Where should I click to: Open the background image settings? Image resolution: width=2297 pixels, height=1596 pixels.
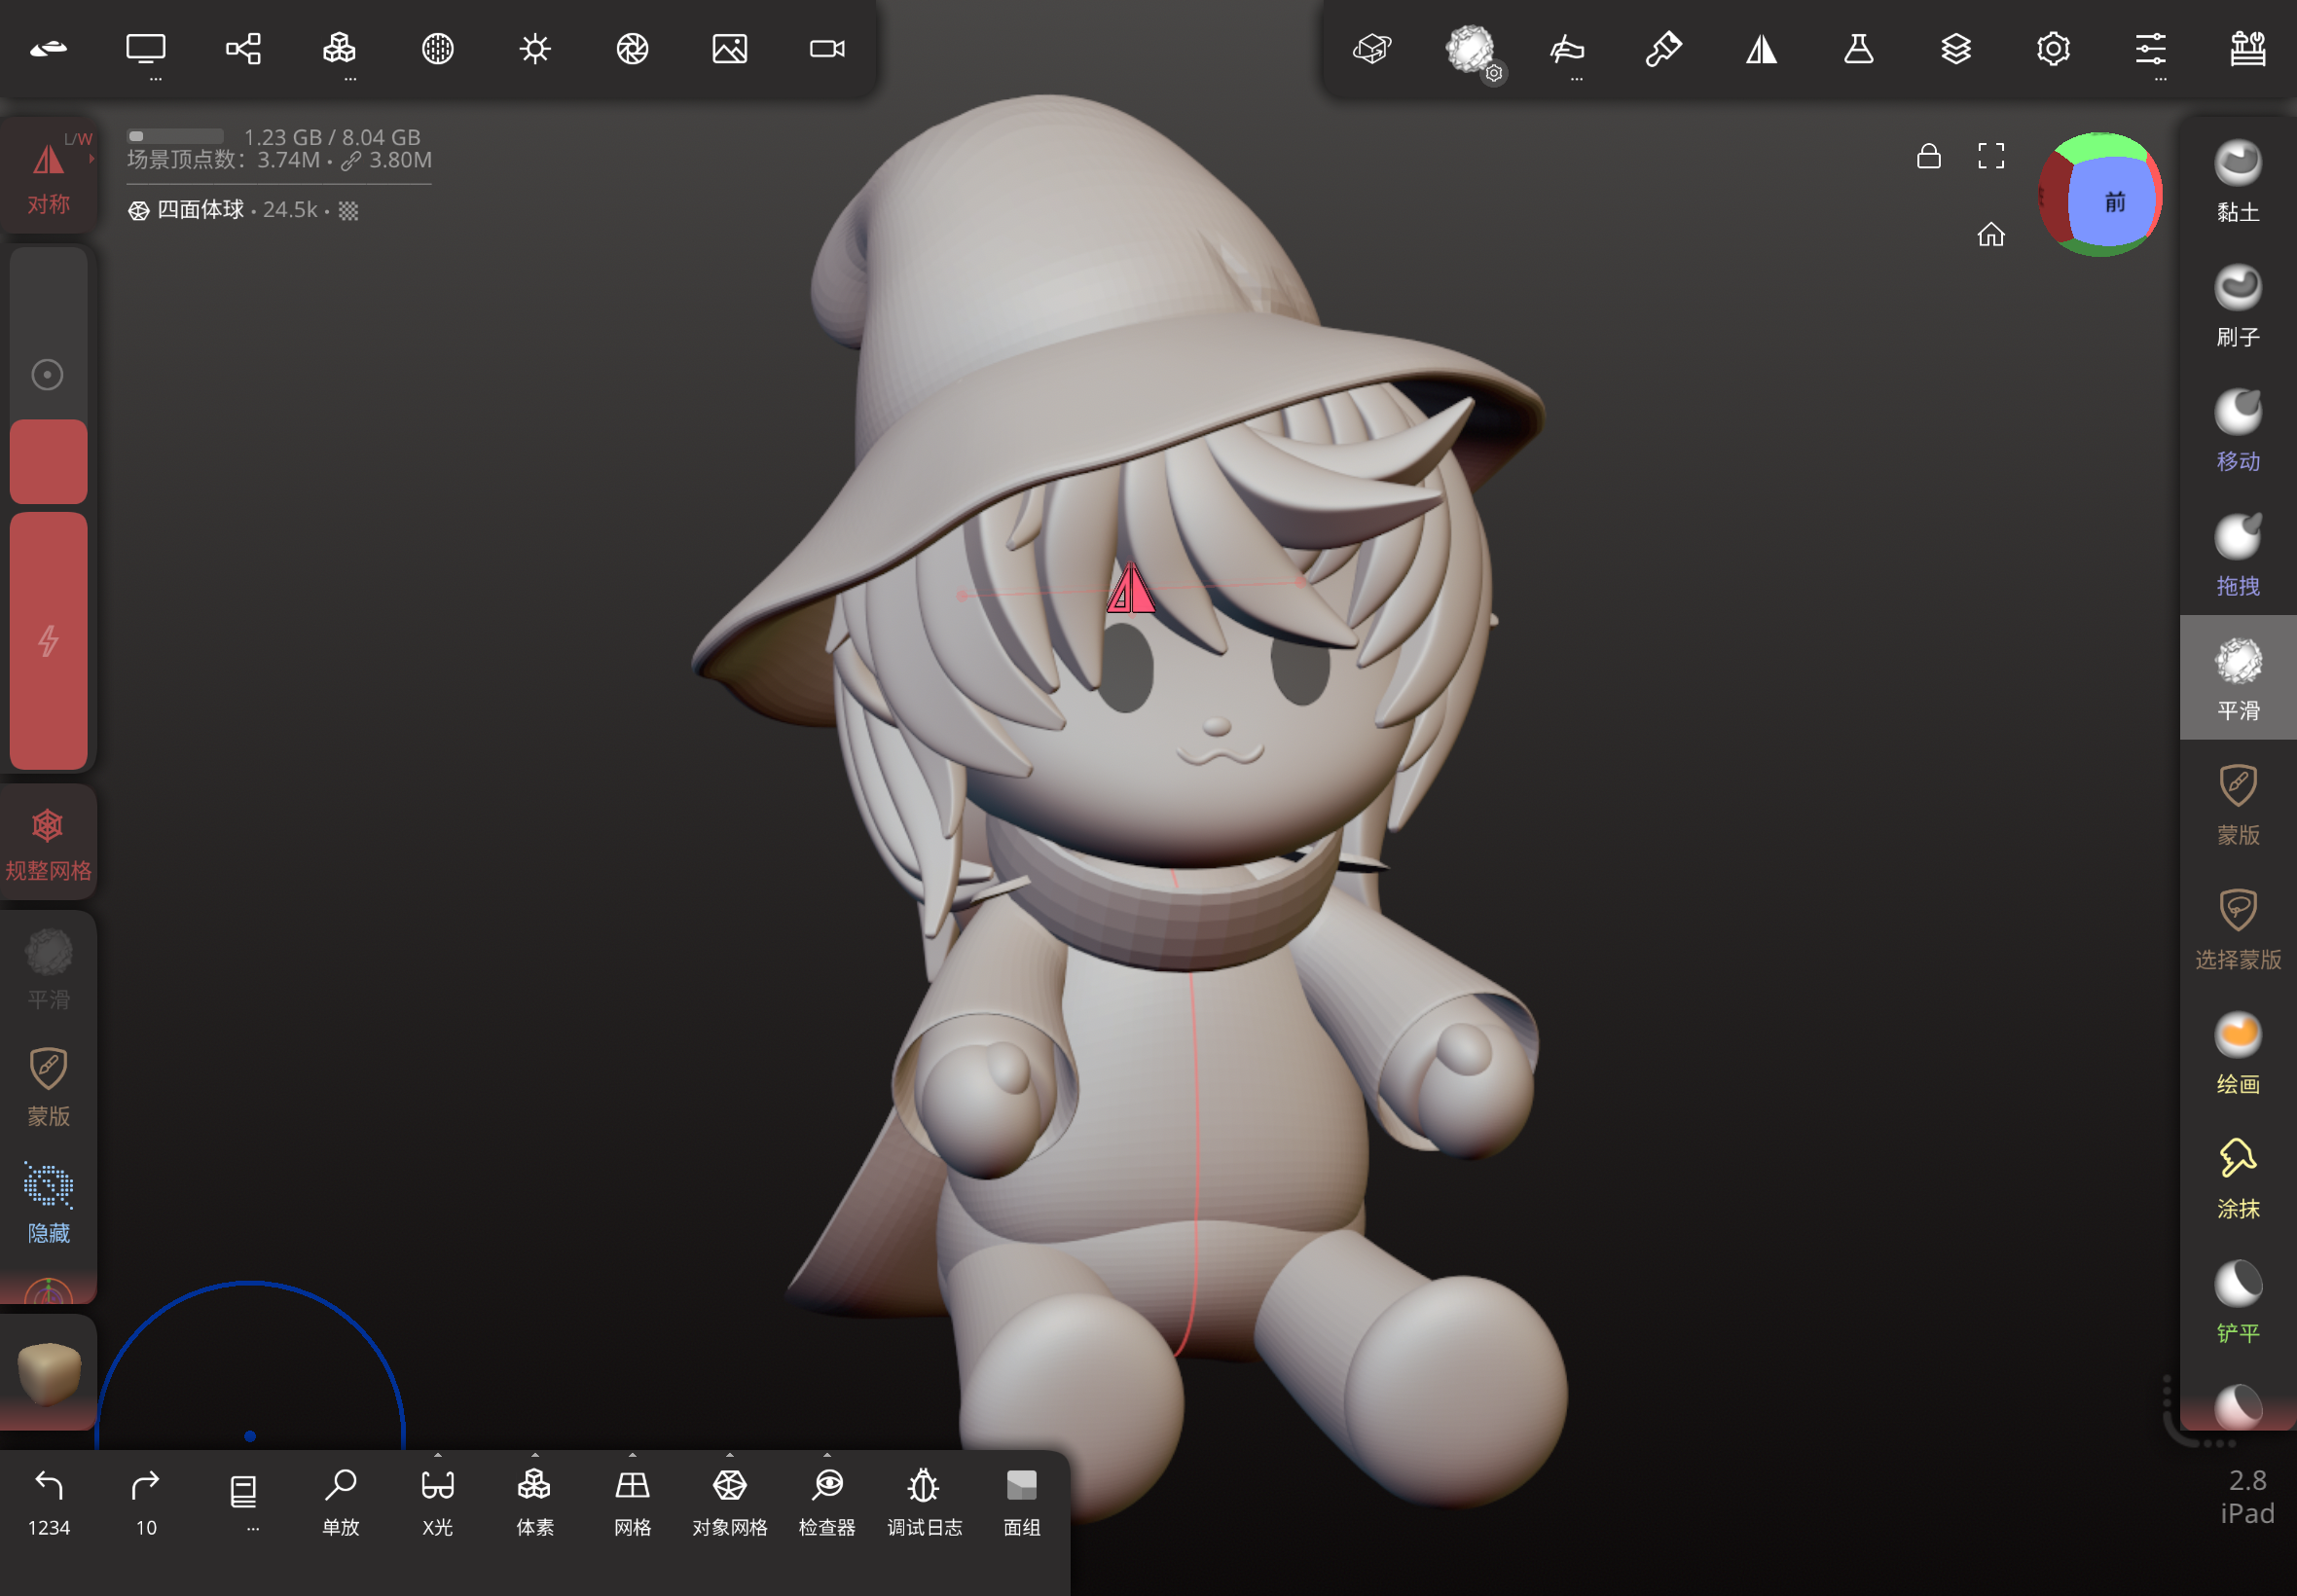pyautogui.click(x=730, y=48)
